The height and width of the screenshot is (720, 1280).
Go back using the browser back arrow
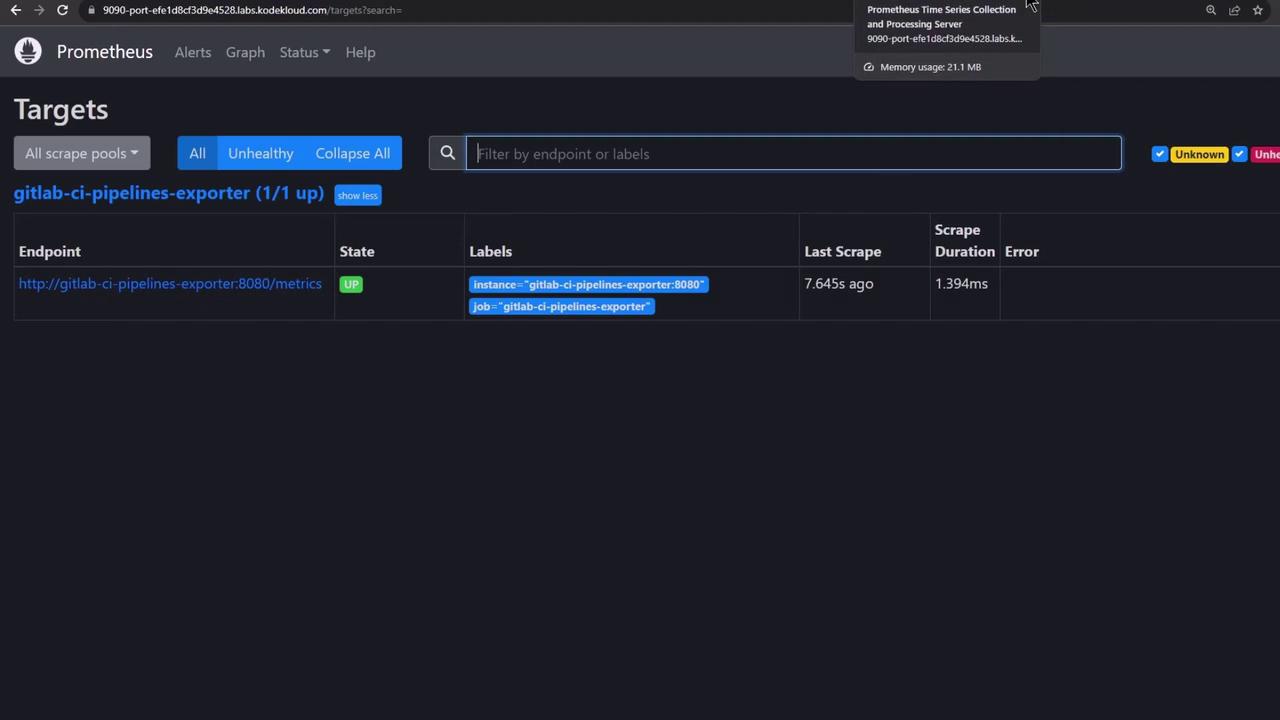(x=16, y=10)
